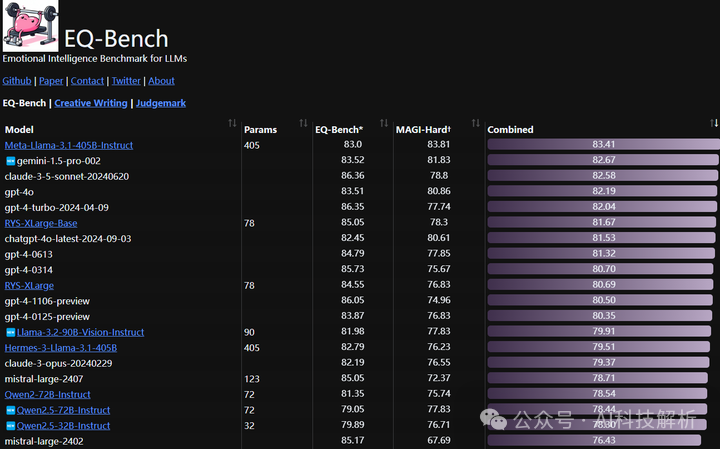Sort table by Params column arrows
This screenshot has width=720, height=449.
(x=303, y=123)
